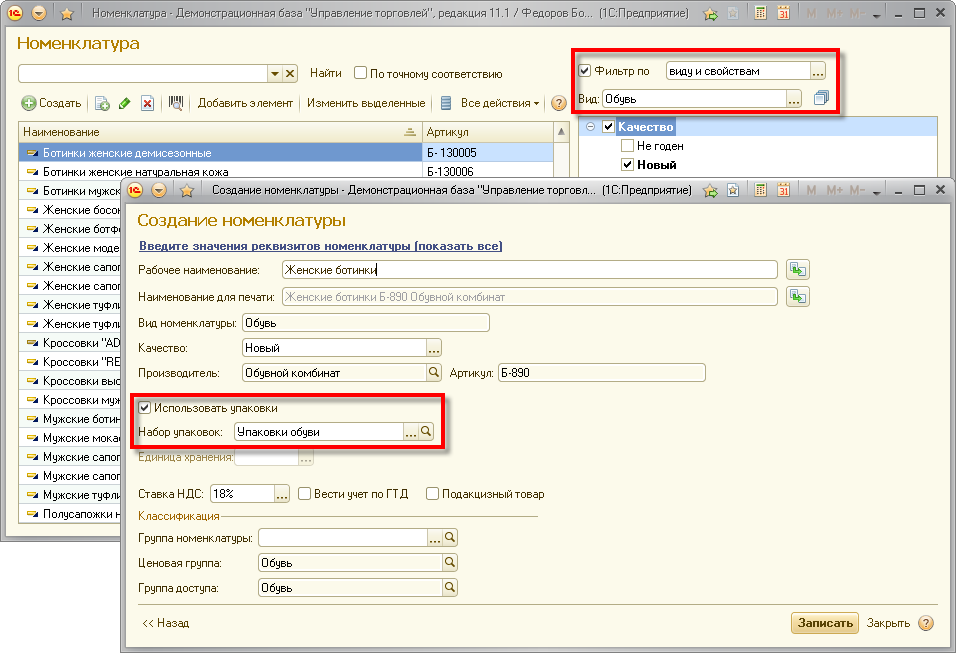956x653 pixels.
Task: Check the Подакцизный товар checkbox
Action: point(432,493)
